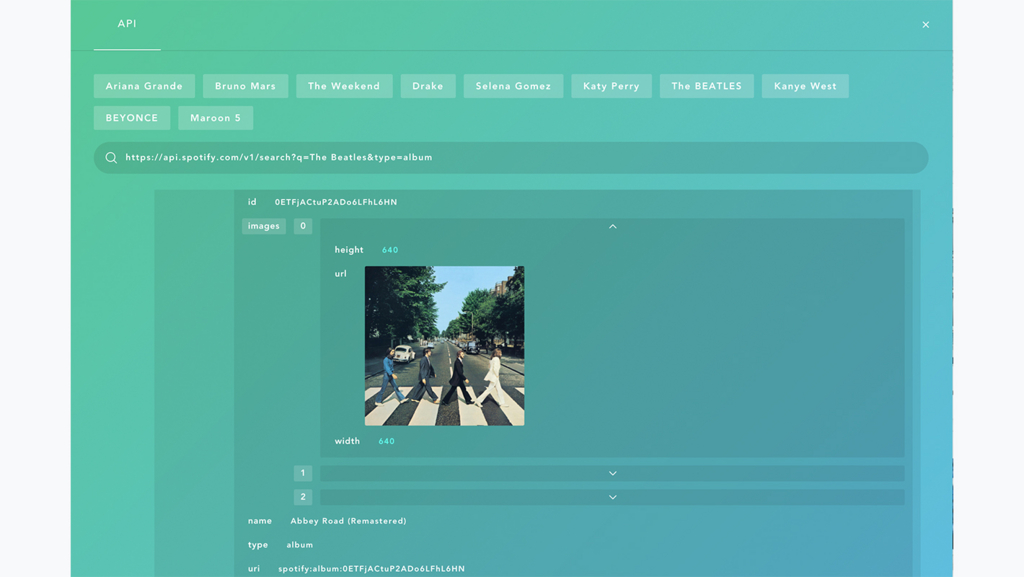Click the search magnifier icon
Screen dimensions: 1024x577
tap(111, 158)
